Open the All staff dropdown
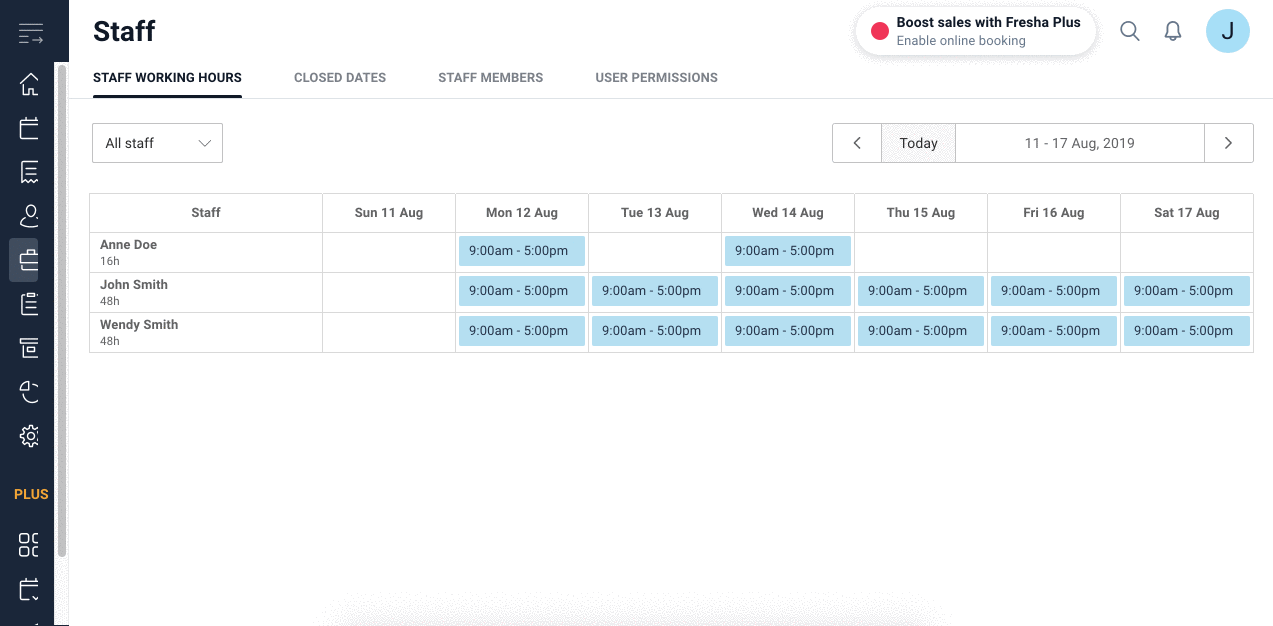Viewport: 1273px width, 626px height. pos(157,143)
